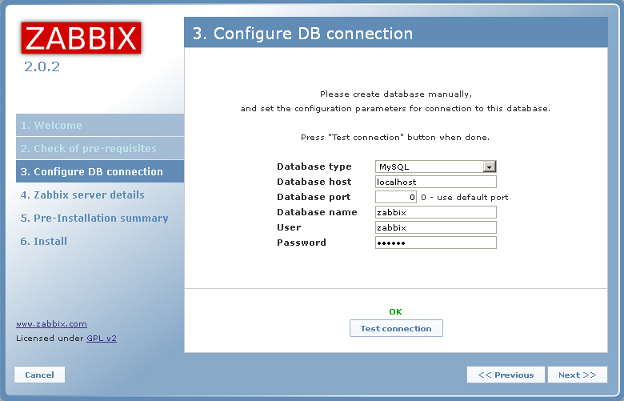This screenshot has width=624, height=401.
Task: Select the User text field
Action: tap(436, 227)
